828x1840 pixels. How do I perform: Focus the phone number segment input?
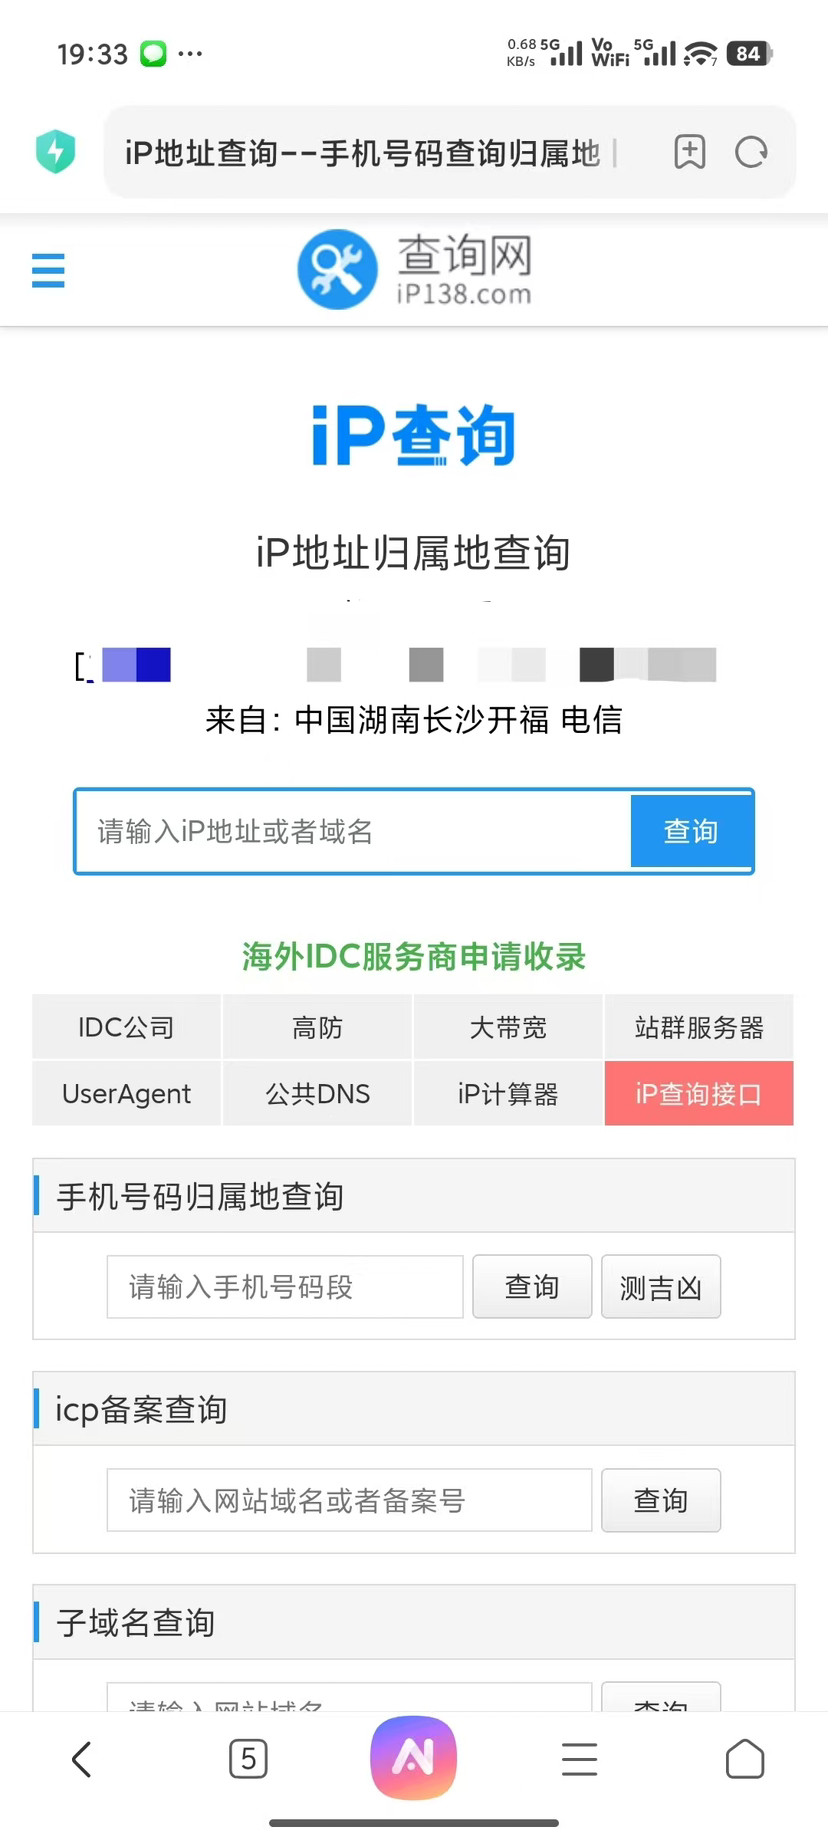click(x=285, y=1287)
